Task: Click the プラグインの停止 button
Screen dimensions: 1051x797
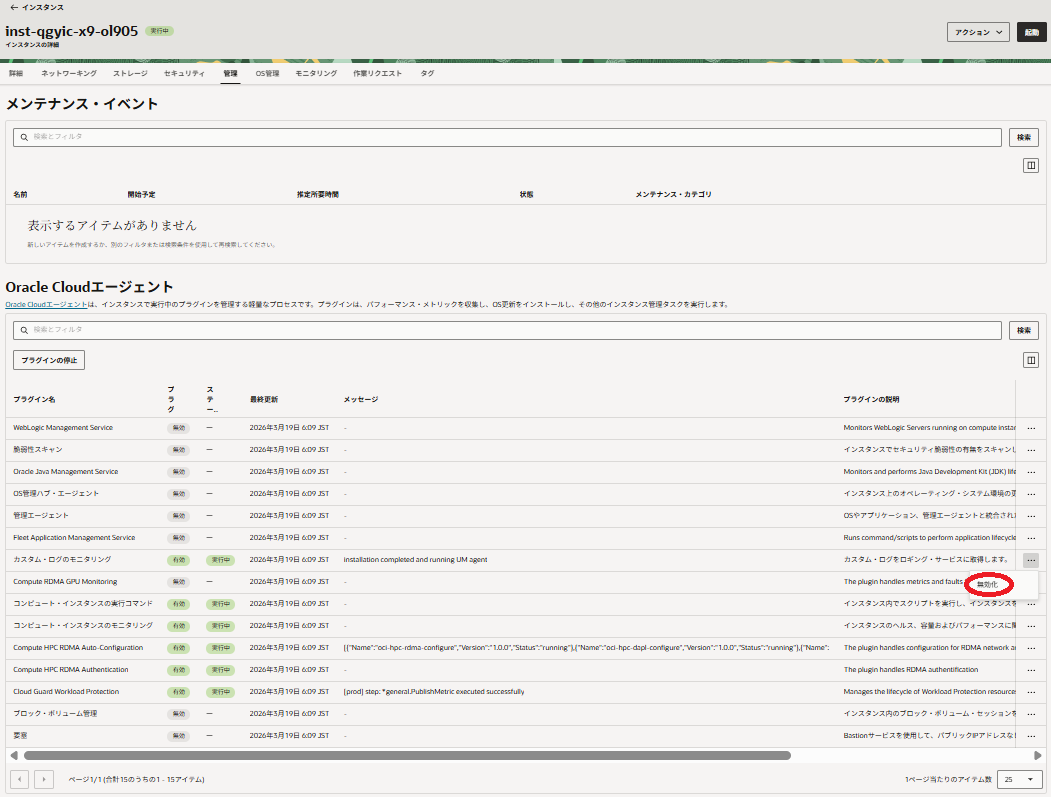Action: (x=49, y=360)
